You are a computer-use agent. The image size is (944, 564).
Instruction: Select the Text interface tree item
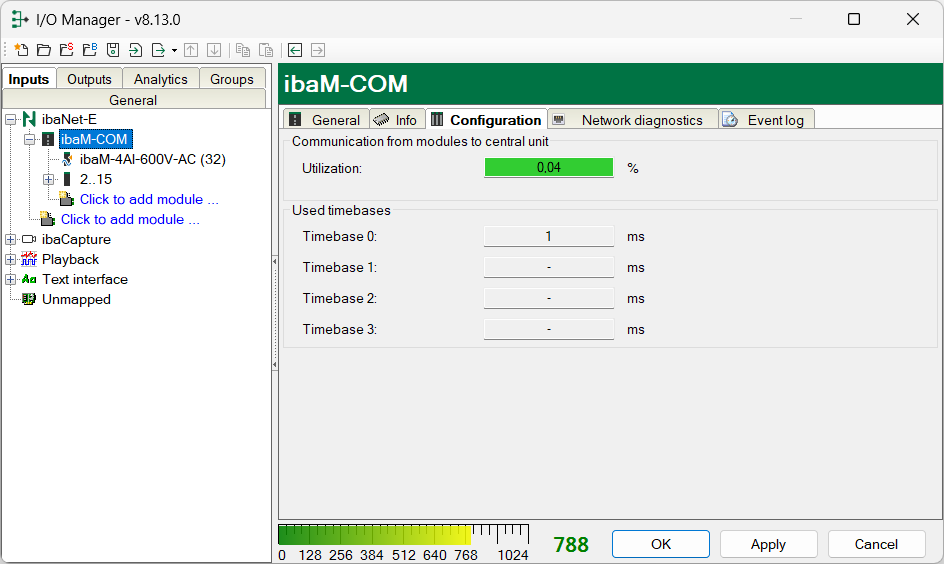[x=85, y=279]
